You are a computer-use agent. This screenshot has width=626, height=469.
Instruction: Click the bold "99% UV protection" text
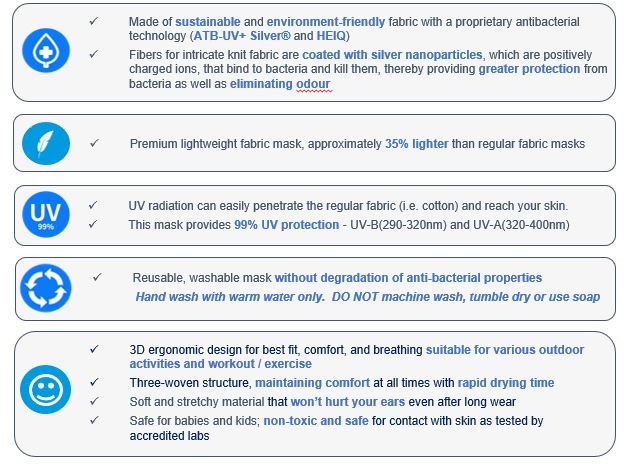tap(289, 225)
